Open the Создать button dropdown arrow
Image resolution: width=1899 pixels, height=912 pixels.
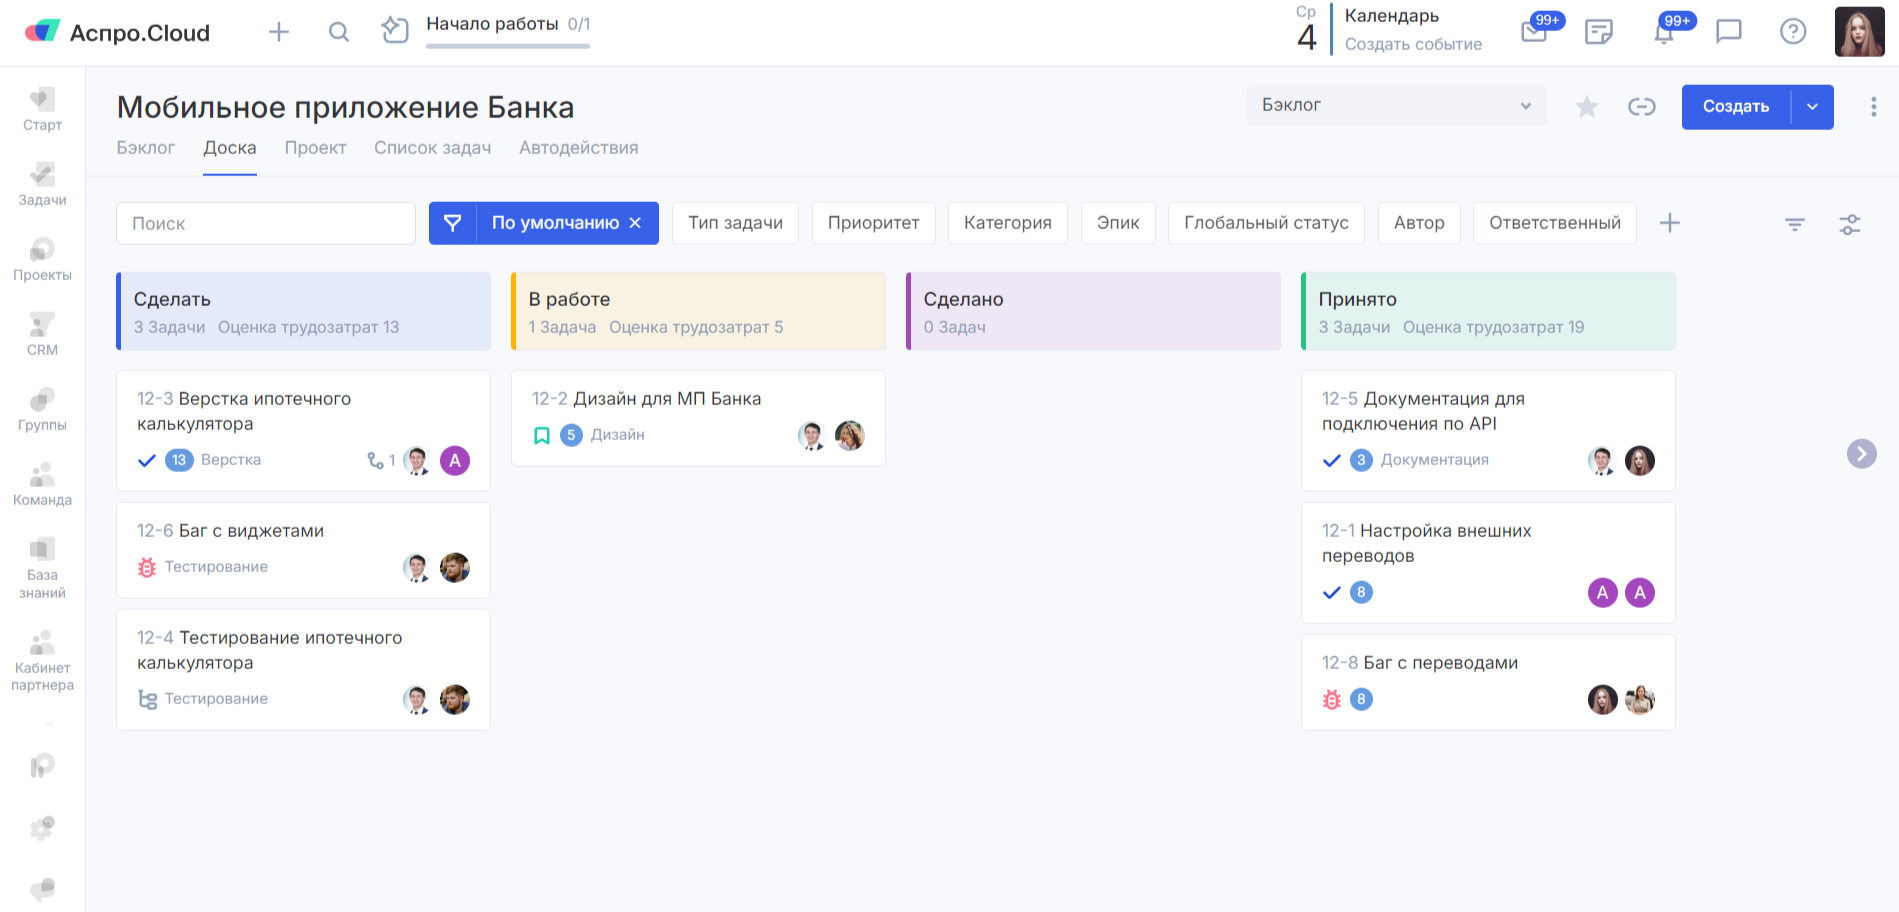click(x=1812, y=107)
